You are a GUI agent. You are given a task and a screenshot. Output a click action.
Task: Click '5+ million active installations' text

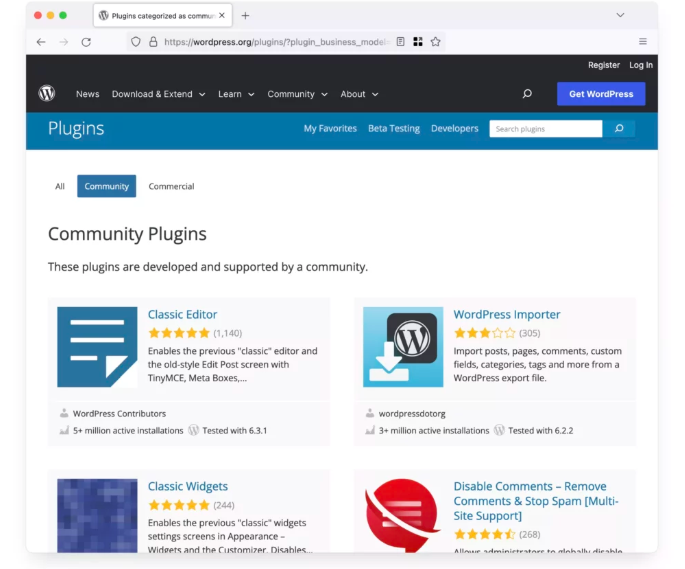pyautogui.click(x=128, y=430)
